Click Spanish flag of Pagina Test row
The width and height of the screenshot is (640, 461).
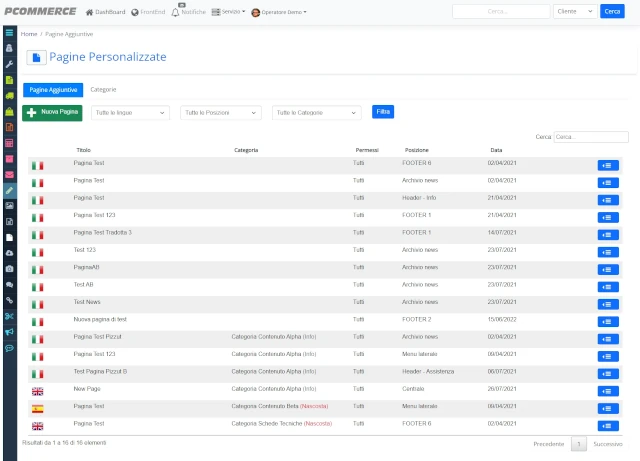click(x=38, y=409)
